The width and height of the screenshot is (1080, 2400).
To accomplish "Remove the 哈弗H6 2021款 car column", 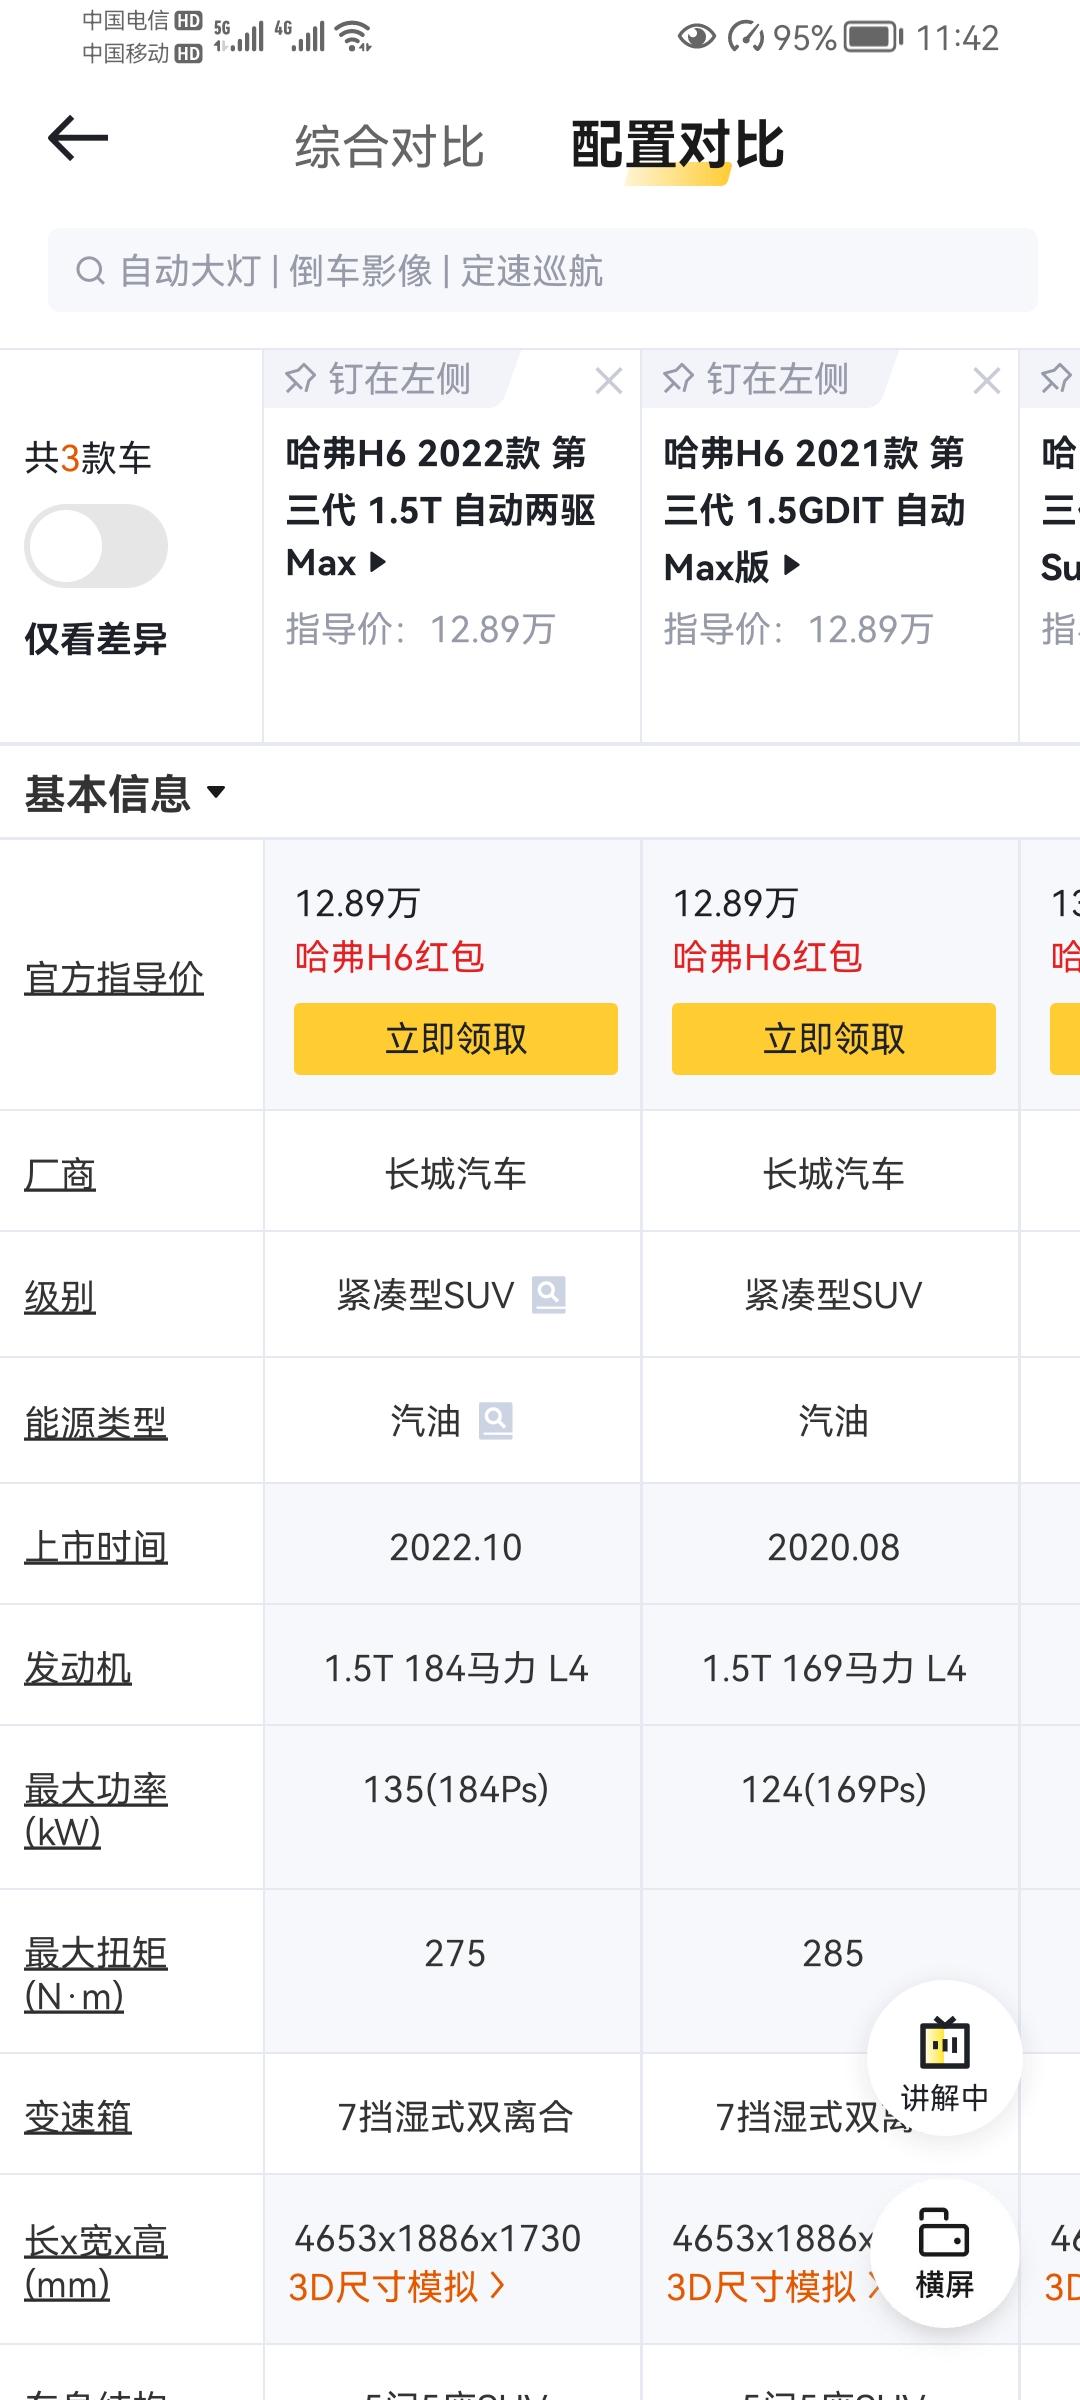I will click(x=987, y=380).
